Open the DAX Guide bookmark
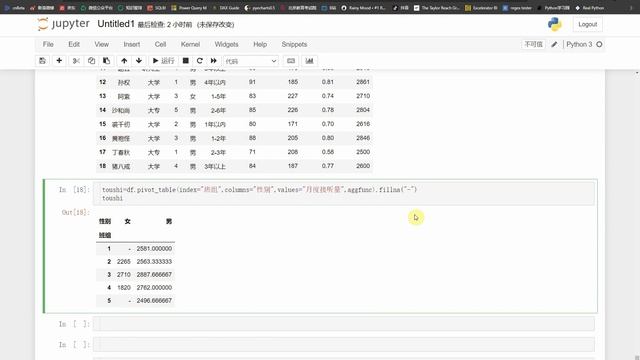The height and width of the screenshot is (360, 640). tap(226, 8)
